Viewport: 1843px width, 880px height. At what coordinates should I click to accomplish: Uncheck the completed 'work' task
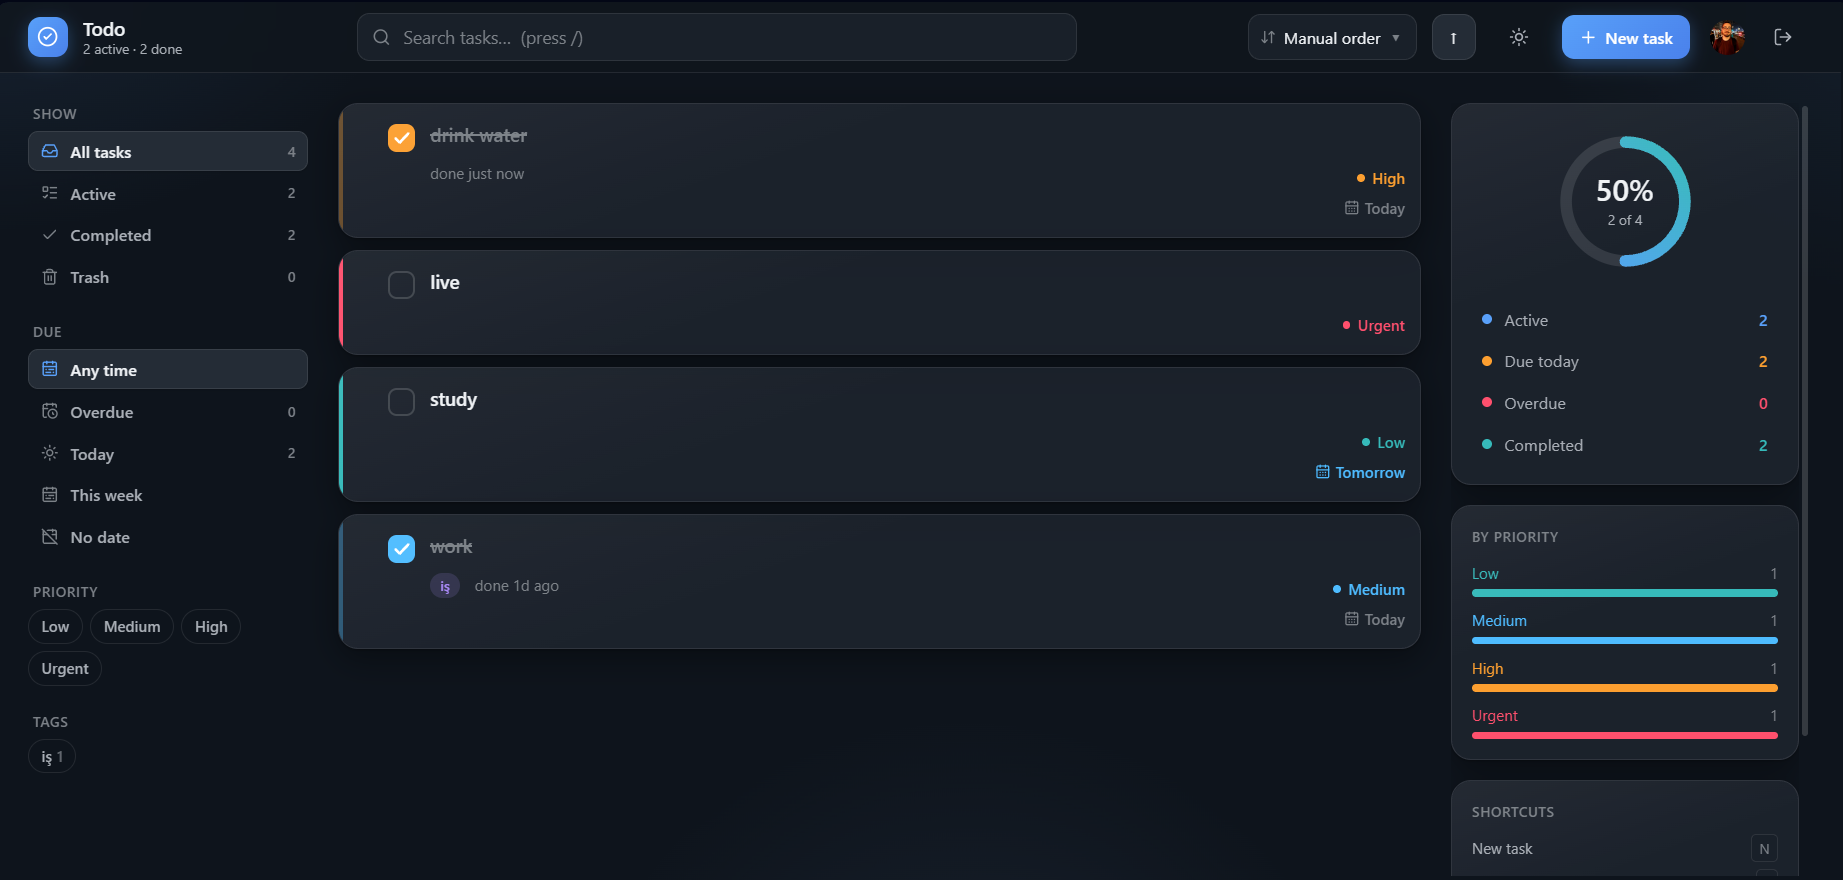pos(401,549)
